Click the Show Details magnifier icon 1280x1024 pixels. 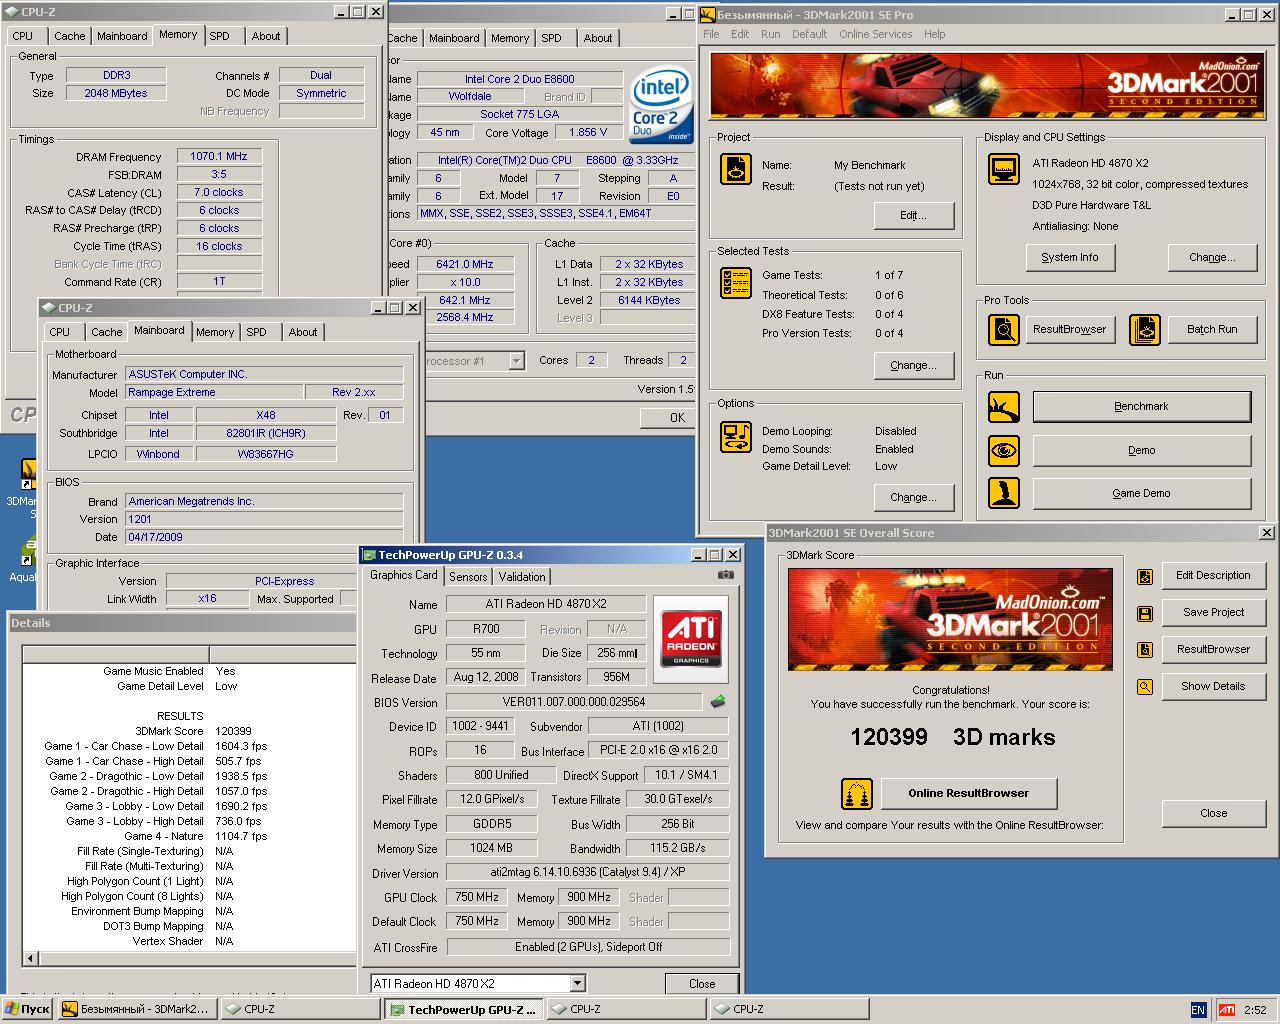pos(1145,687)
